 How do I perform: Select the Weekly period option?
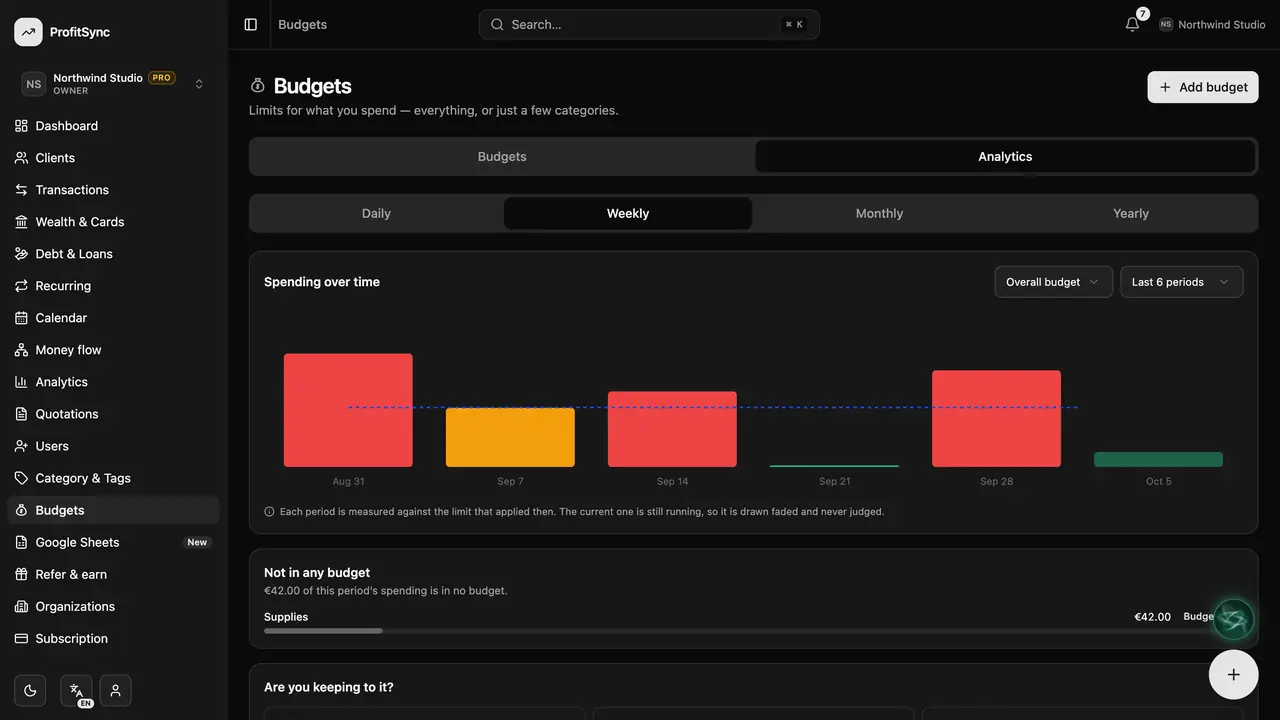pyautogui.click(x=628, y=213)
